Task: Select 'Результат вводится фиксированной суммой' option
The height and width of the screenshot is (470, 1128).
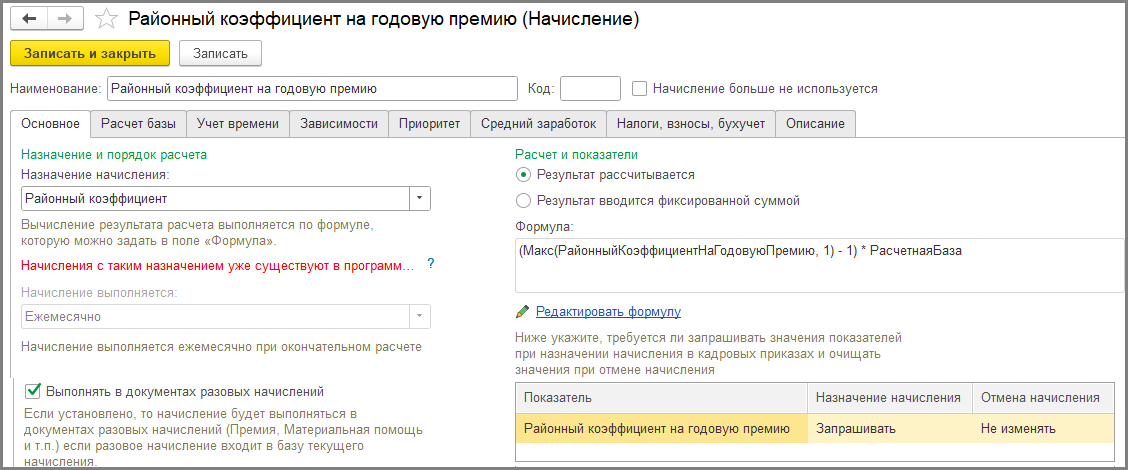Action: point(524,200)
